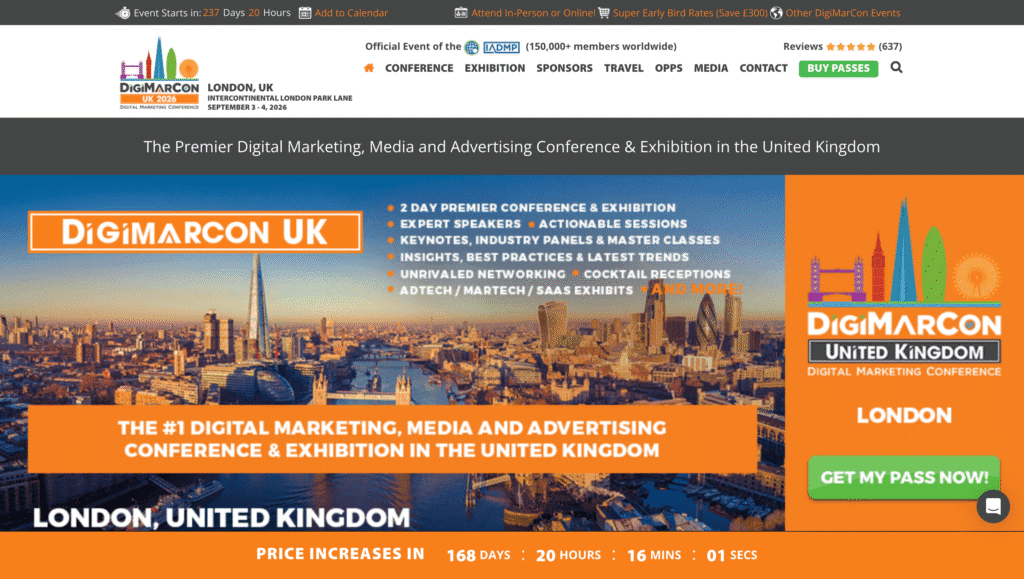Screen dimensions: 1024x579
Task: Click the globe icon beside Other DigiMarCon Events
Action: pyautogui.click(x=777, y=13)
